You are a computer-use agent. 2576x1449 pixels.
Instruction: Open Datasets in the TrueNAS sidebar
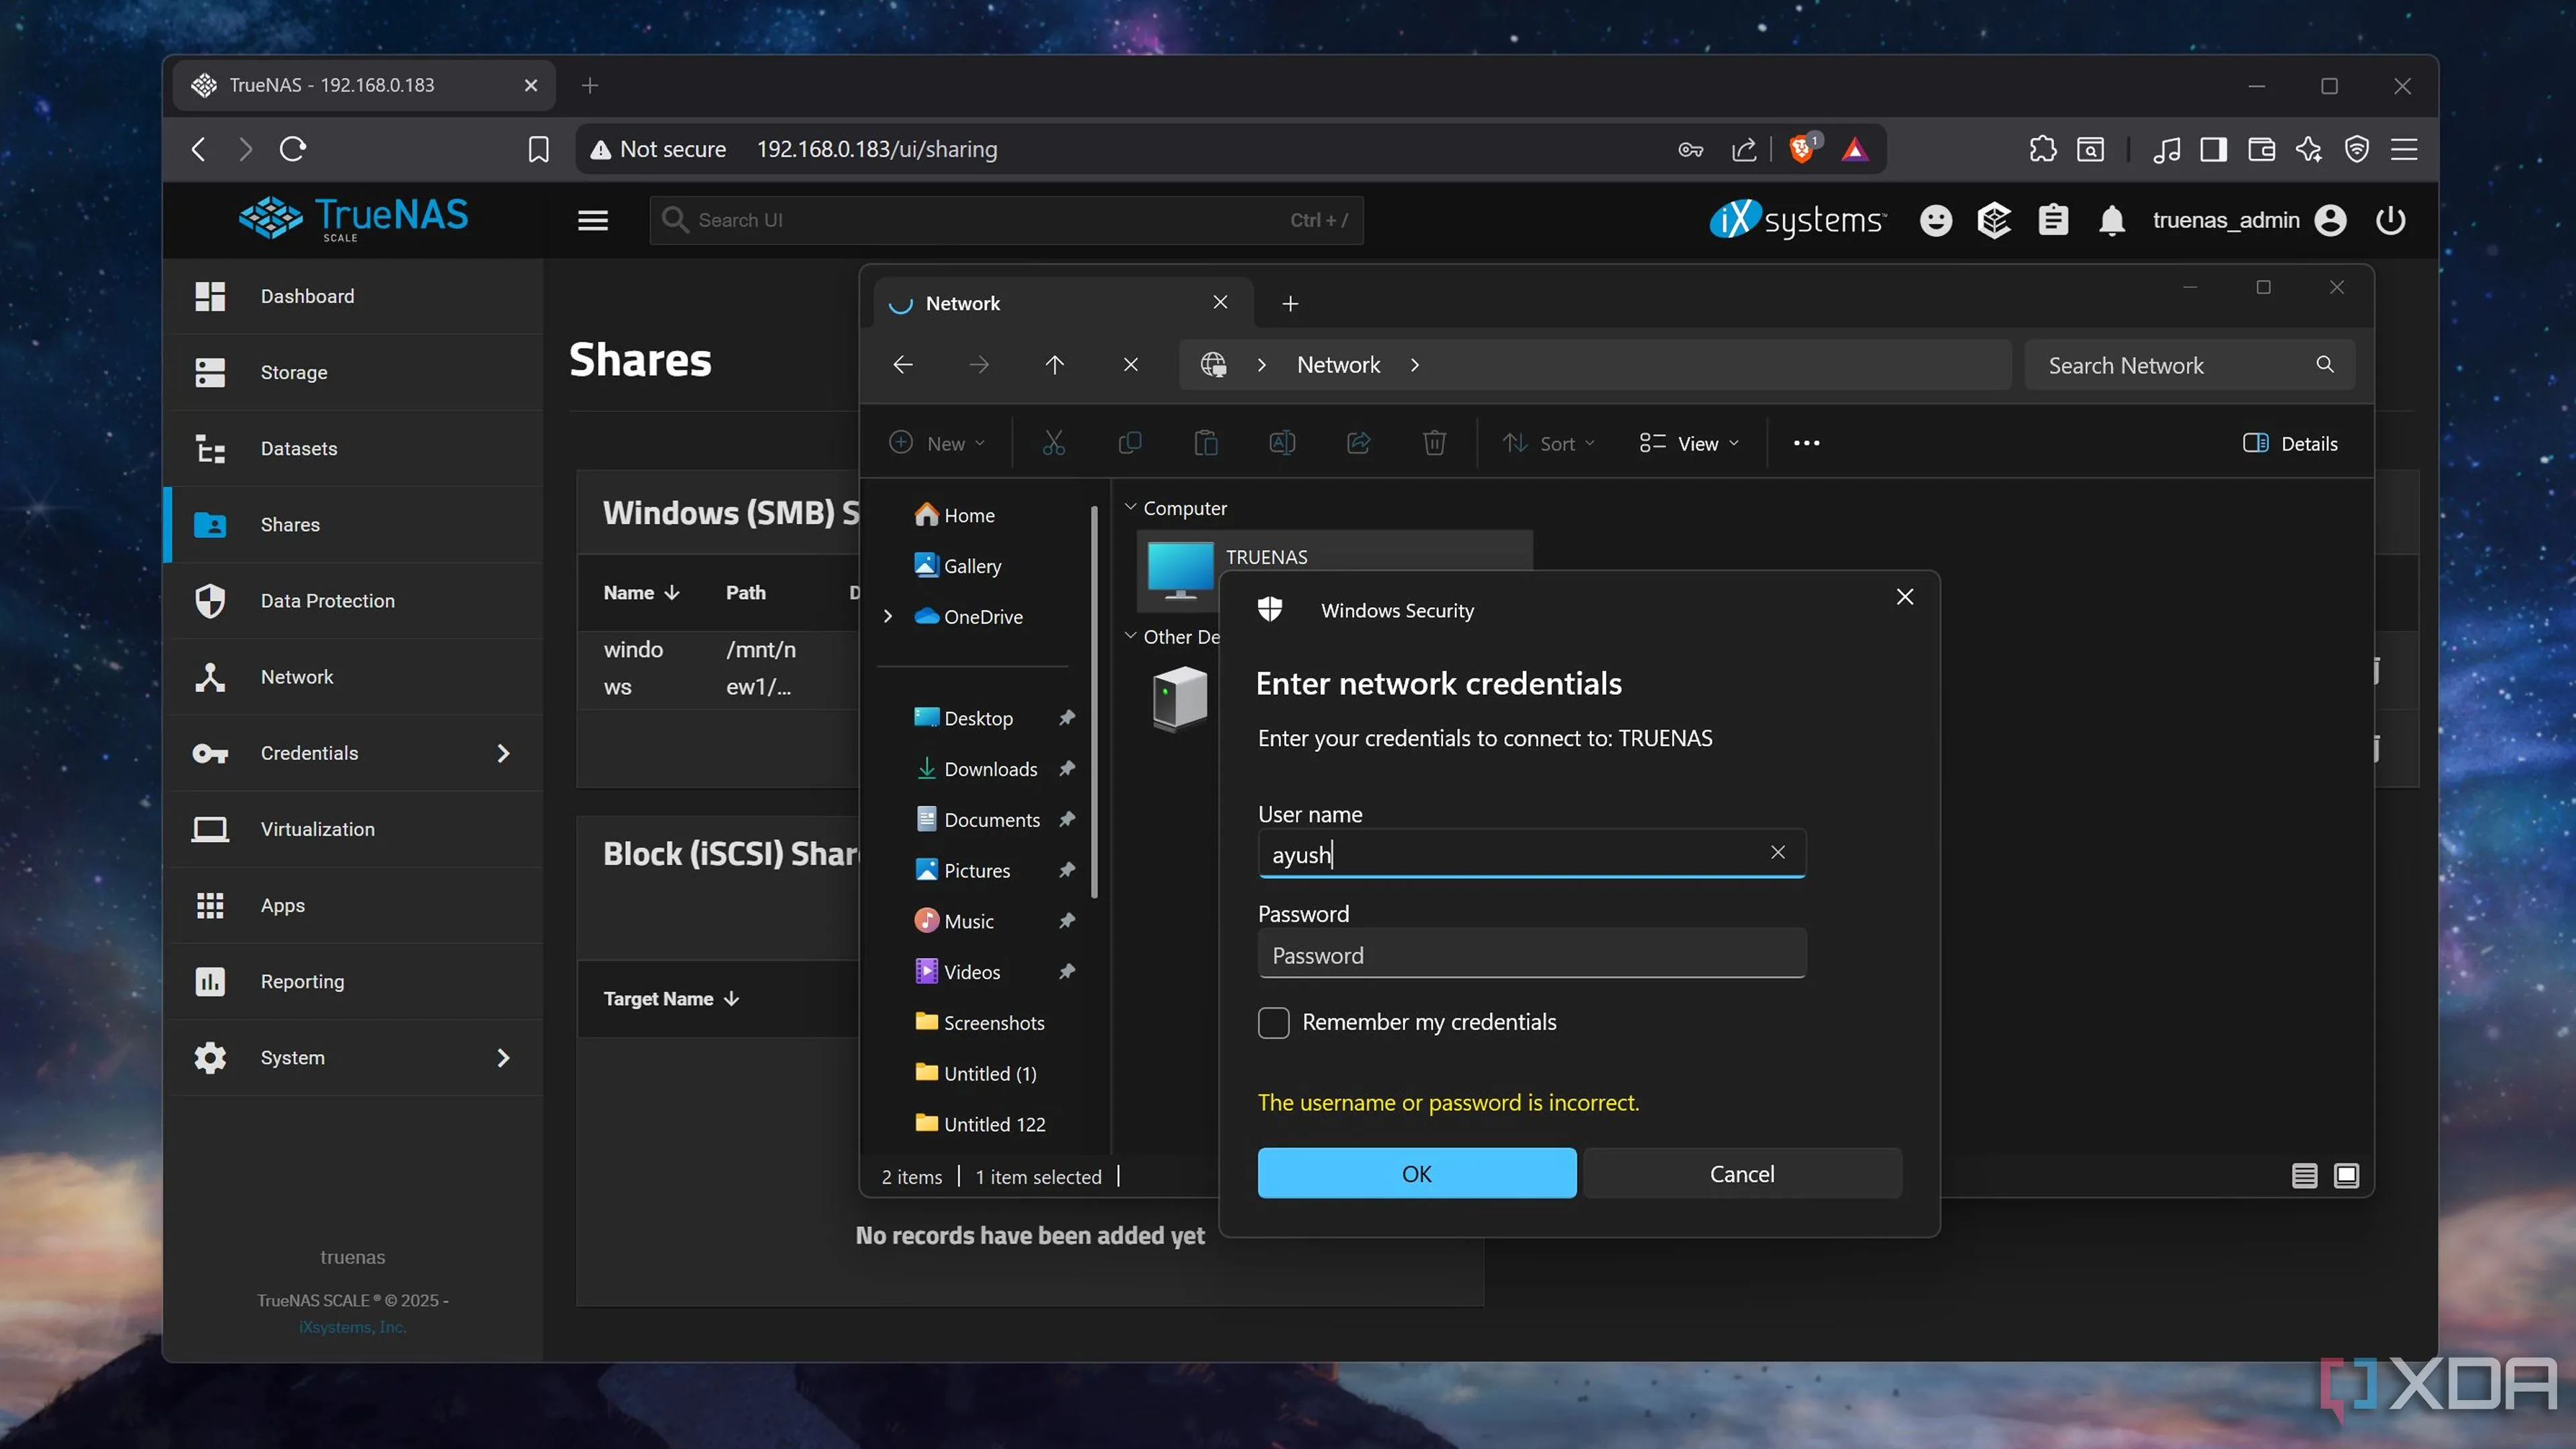point(354,448)
